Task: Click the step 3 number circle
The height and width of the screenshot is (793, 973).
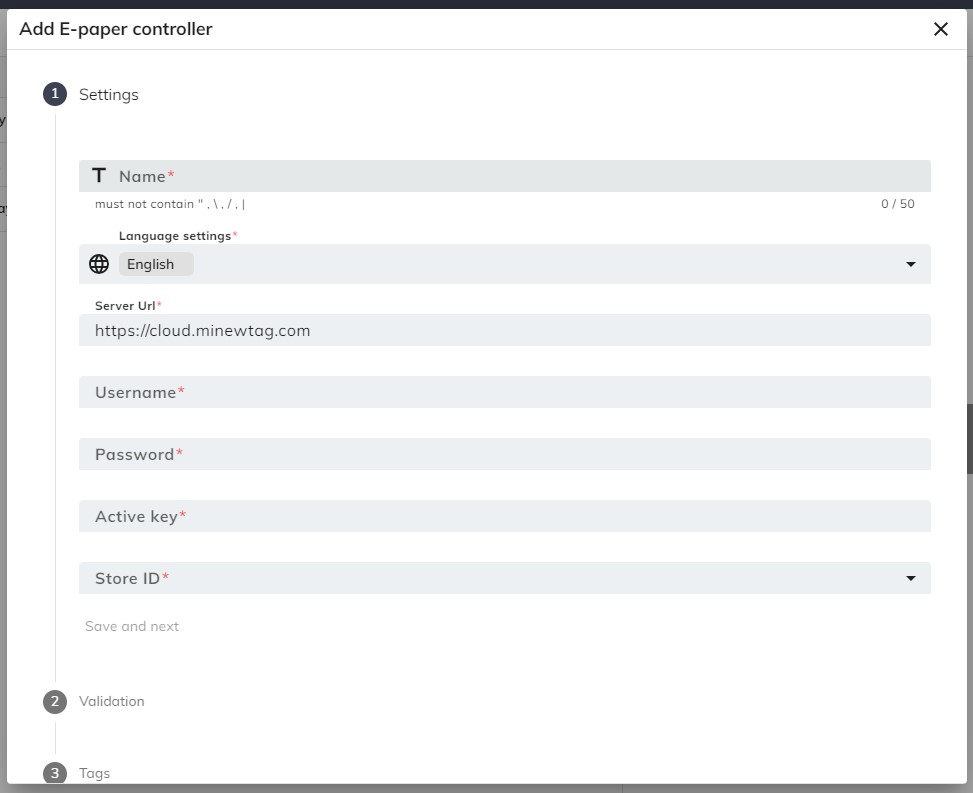Action: point(55,773)
